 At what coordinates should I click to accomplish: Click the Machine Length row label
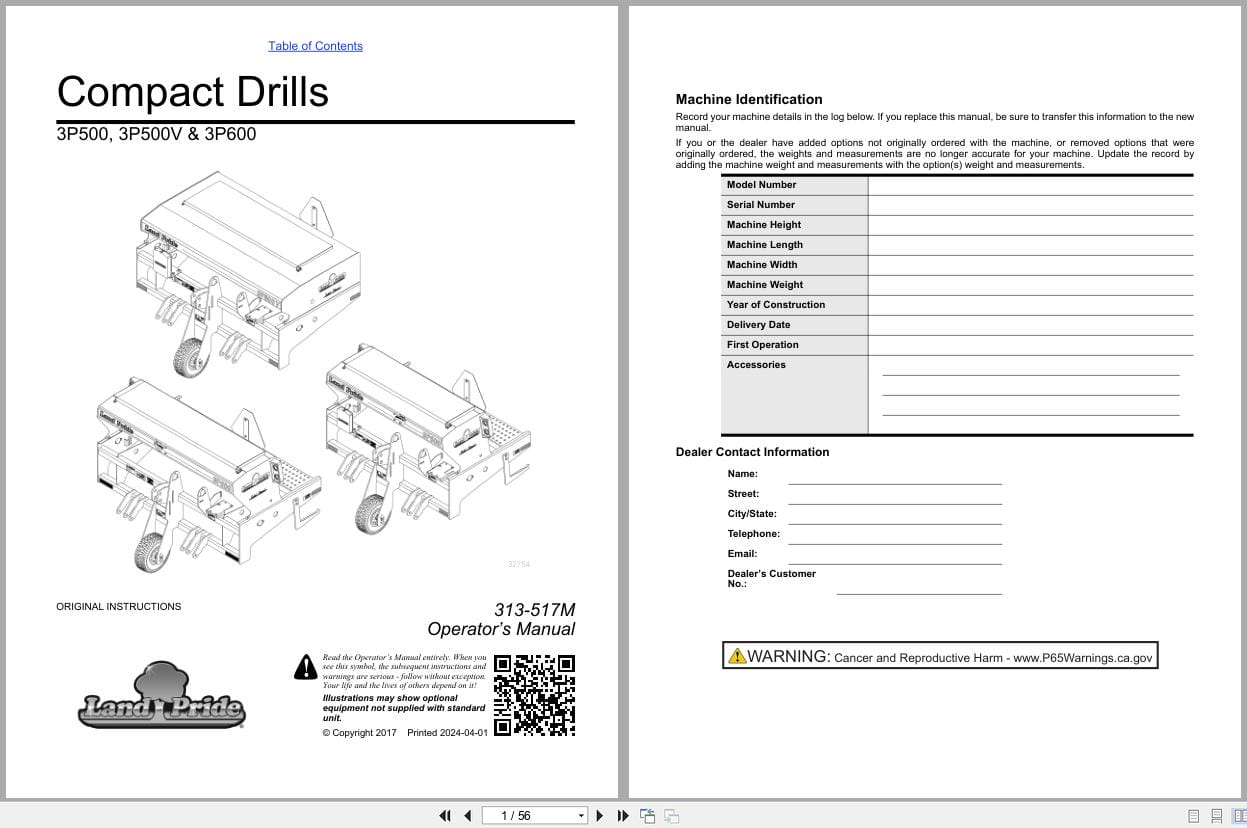tap(765, 245)
